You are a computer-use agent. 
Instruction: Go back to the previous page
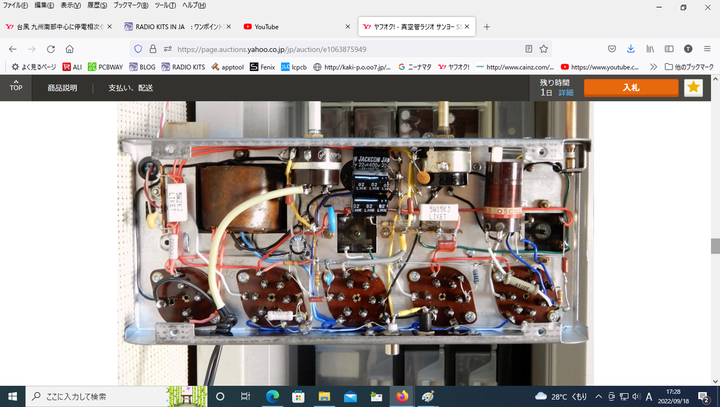pyautogui.click(x=13, y=47)
